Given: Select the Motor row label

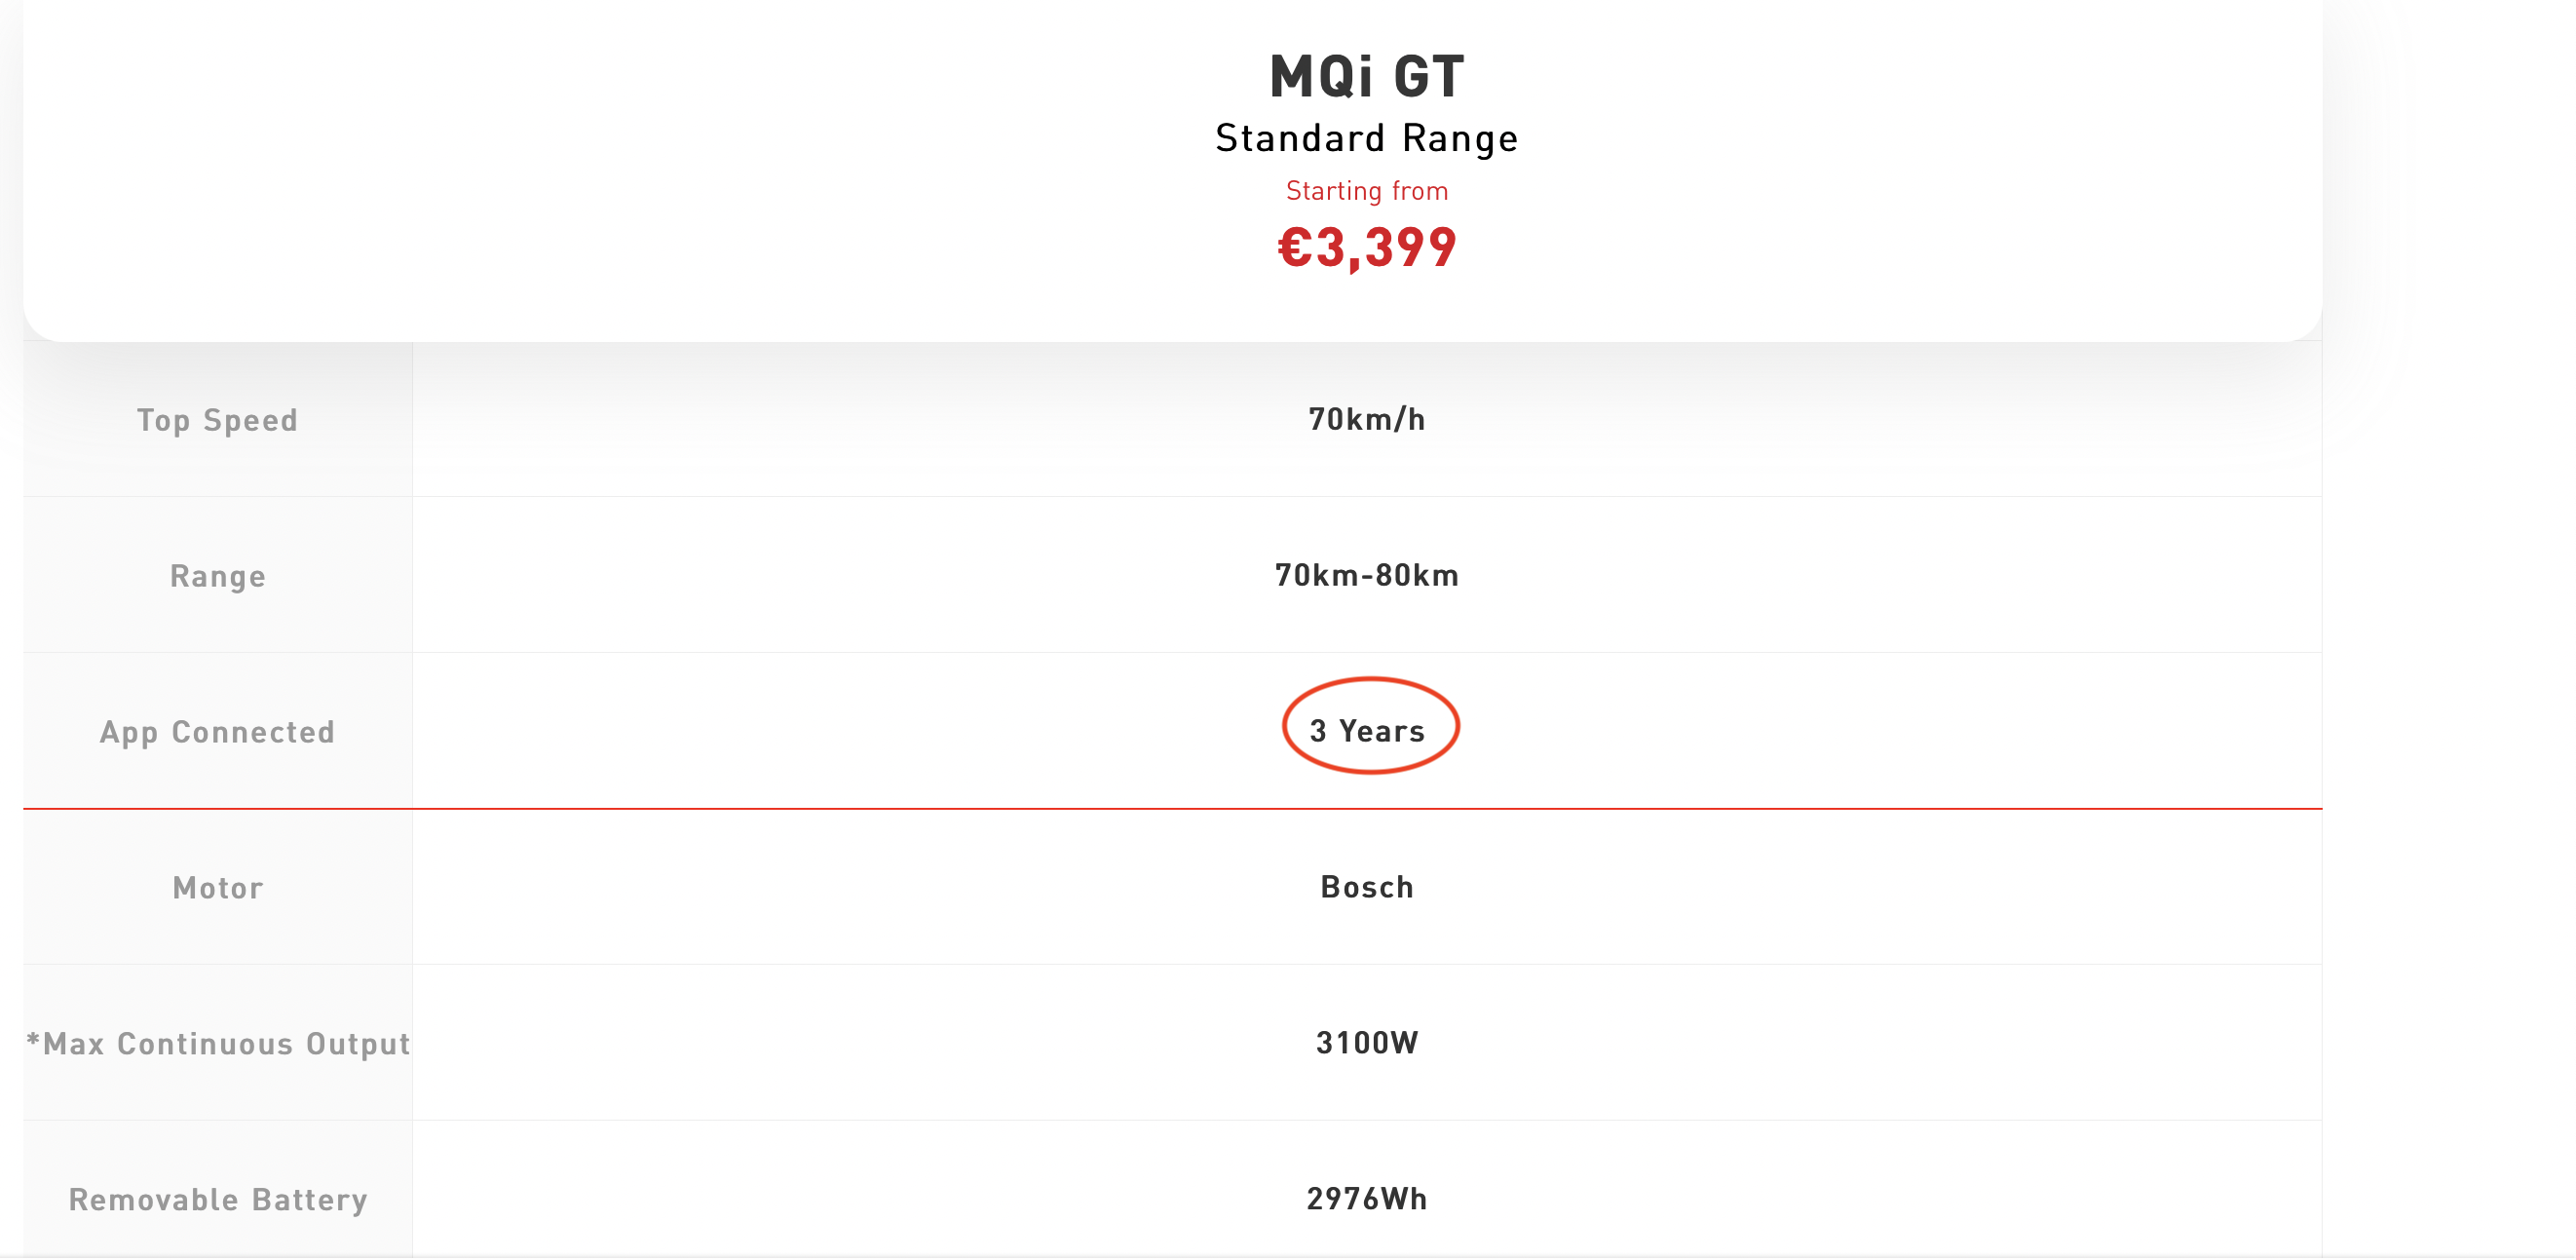Looking at the screenshot, I should (x=217, y=888).
